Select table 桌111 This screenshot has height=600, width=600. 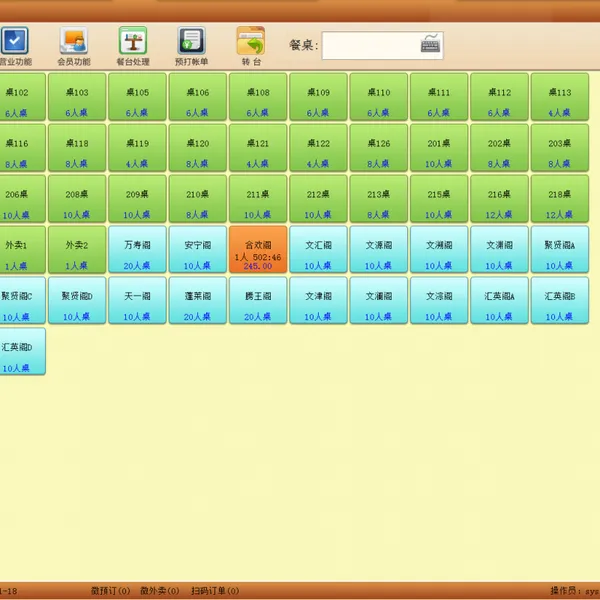[439, 97]
